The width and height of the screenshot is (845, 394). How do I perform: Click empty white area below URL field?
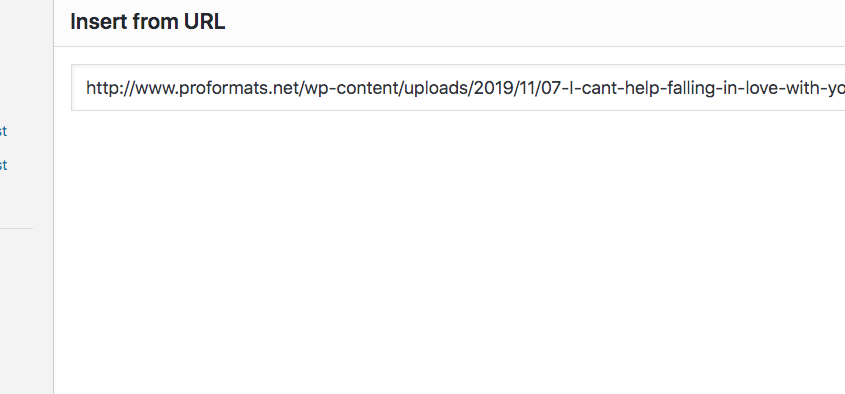pyautogui.click(x=449, y=248)
